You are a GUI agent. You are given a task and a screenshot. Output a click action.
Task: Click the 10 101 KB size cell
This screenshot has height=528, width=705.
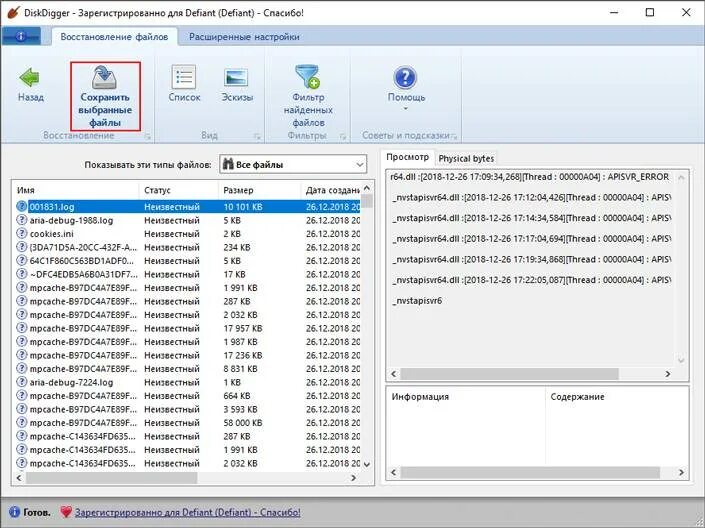(x=243, y=207)
